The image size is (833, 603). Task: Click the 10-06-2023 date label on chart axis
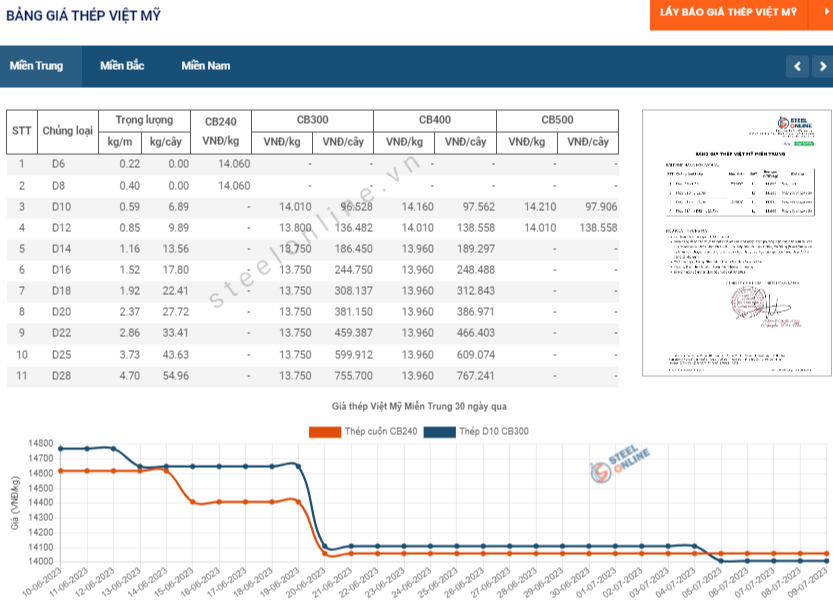pos(42,583)
